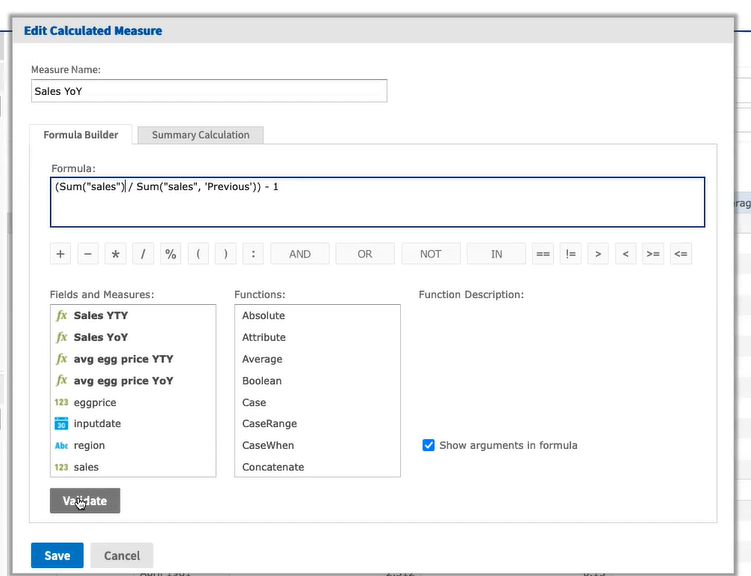Click the fx icon beside avg egg price YoY

pos(61,380)
